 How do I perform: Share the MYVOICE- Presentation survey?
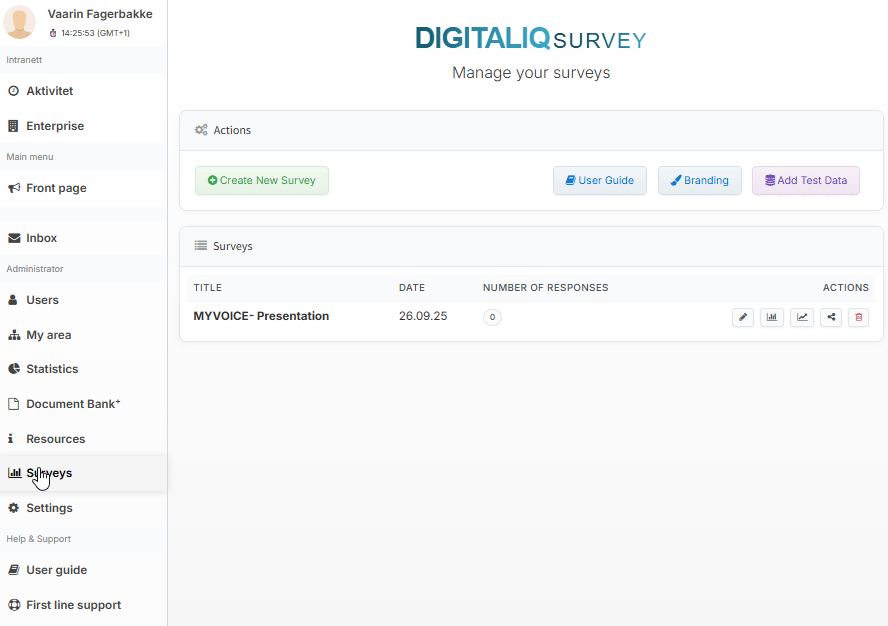tap(830, 317)
